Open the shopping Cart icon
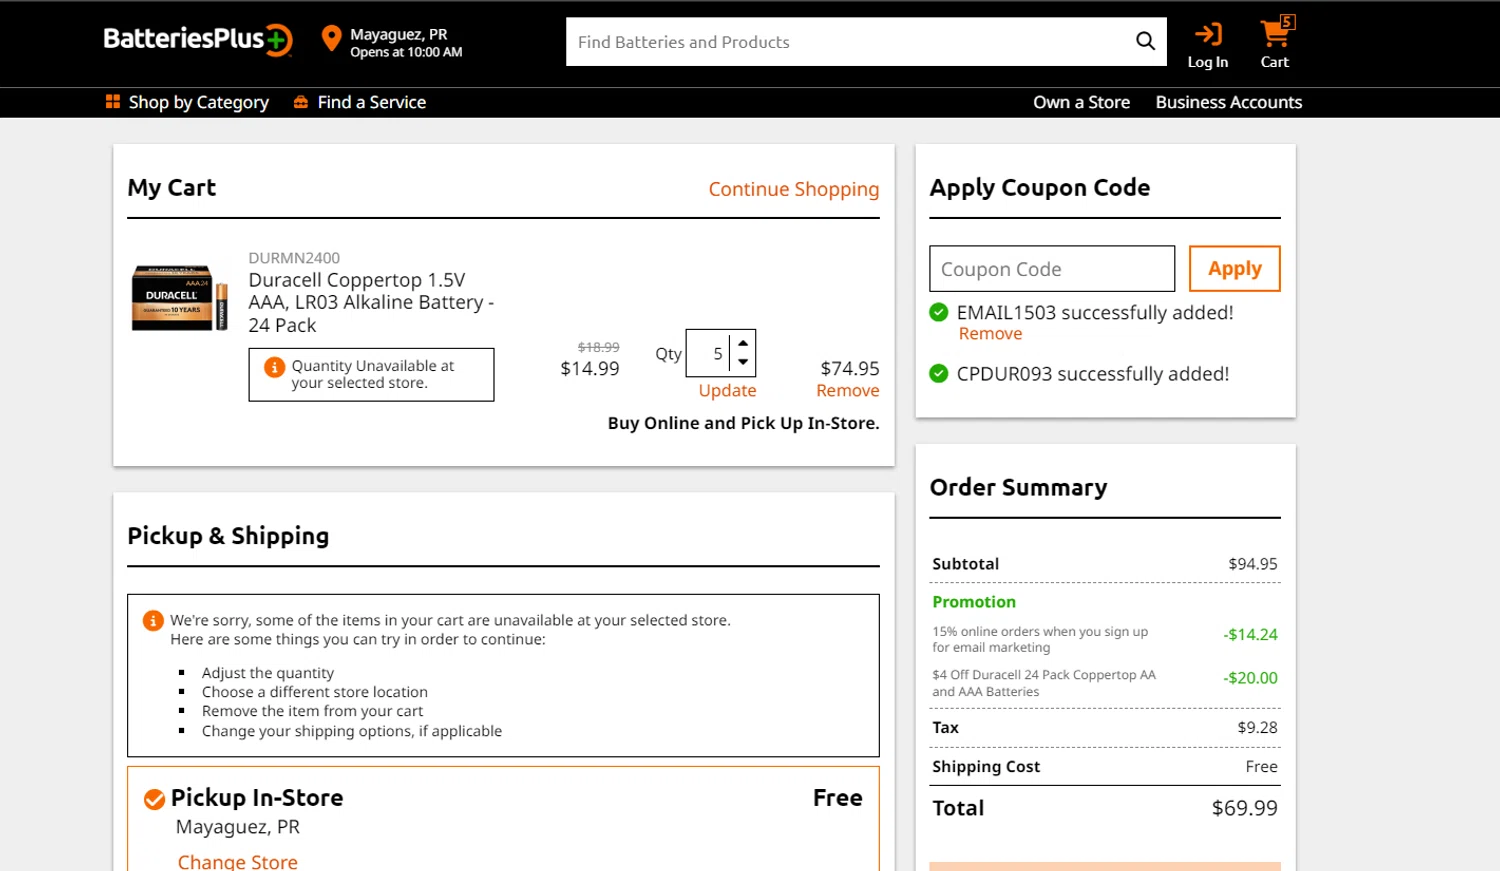 coord(1274,35)
